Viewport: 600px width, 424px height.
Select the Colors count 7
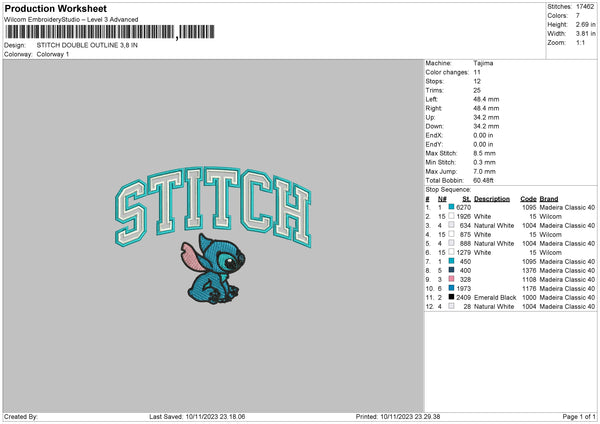(x=578, y=16)
